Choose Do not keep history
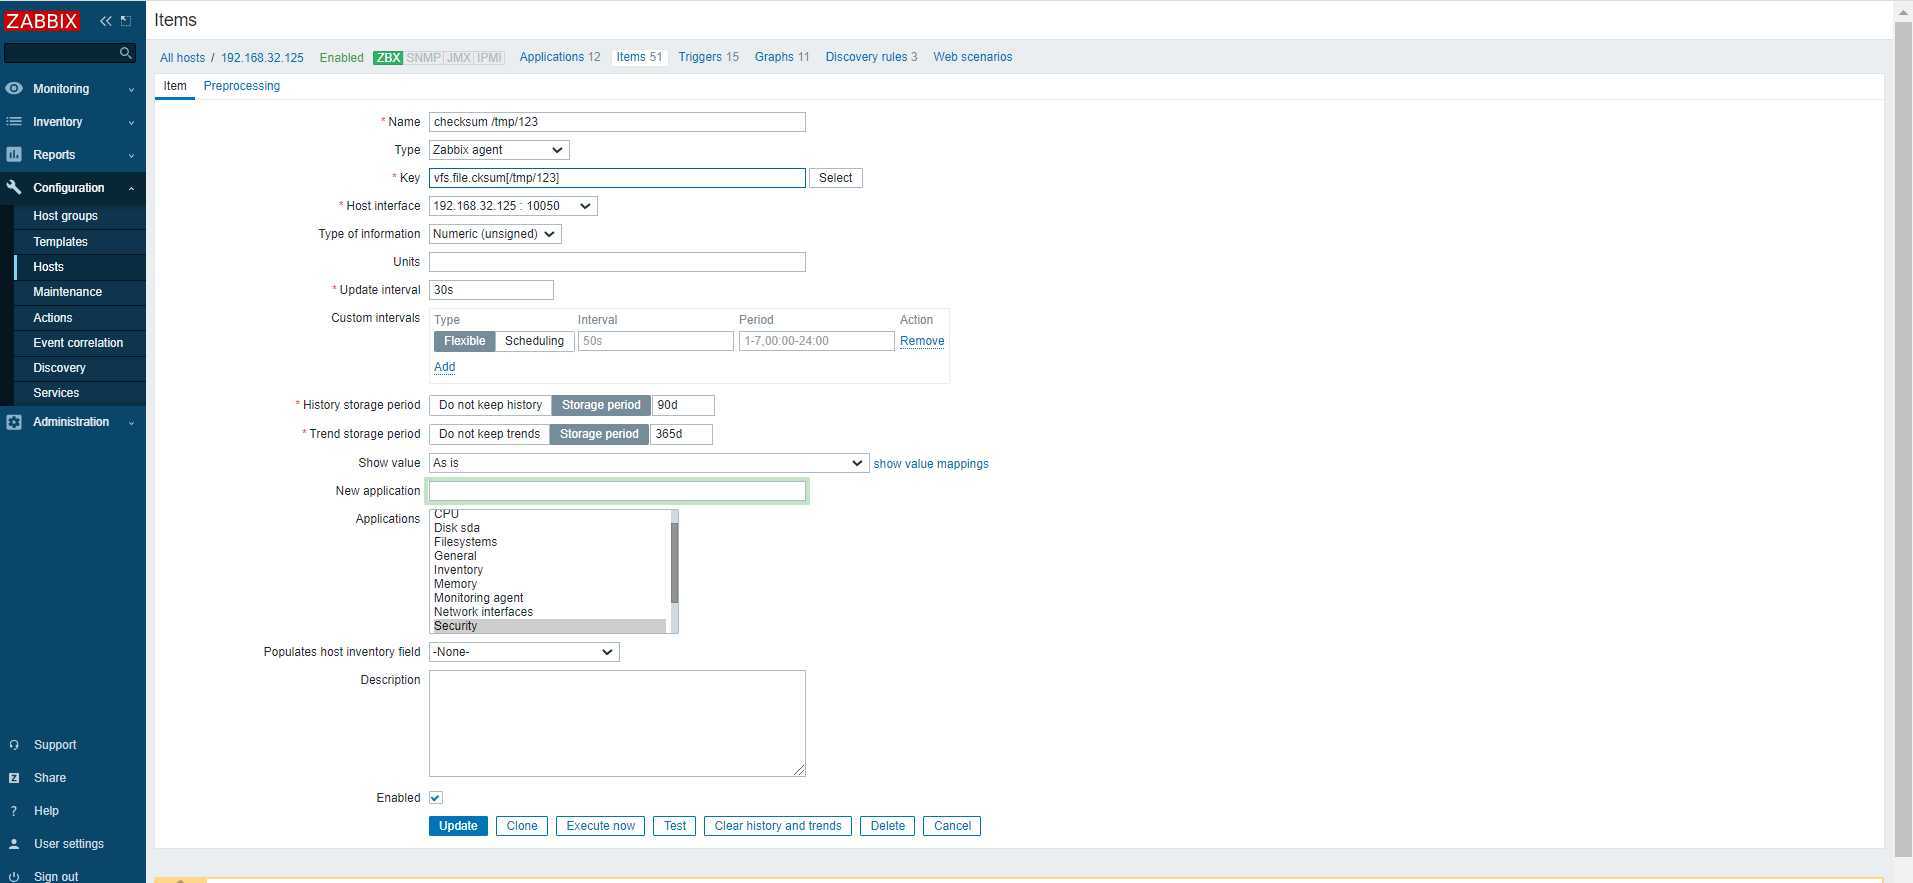 click(490, 405)
